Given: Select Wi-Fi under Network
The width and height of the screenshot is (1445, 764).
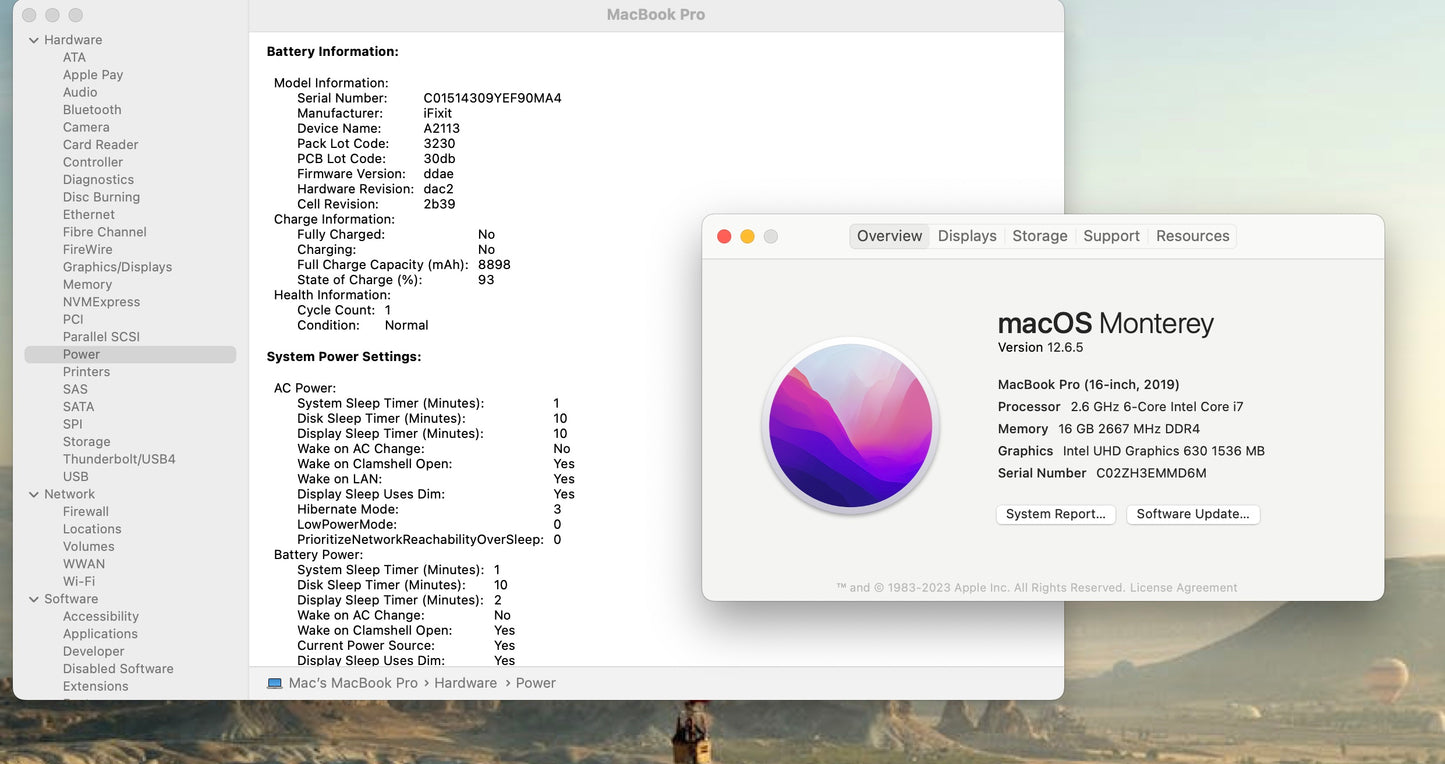Looking at the screenshot, I should pos(79,581).
